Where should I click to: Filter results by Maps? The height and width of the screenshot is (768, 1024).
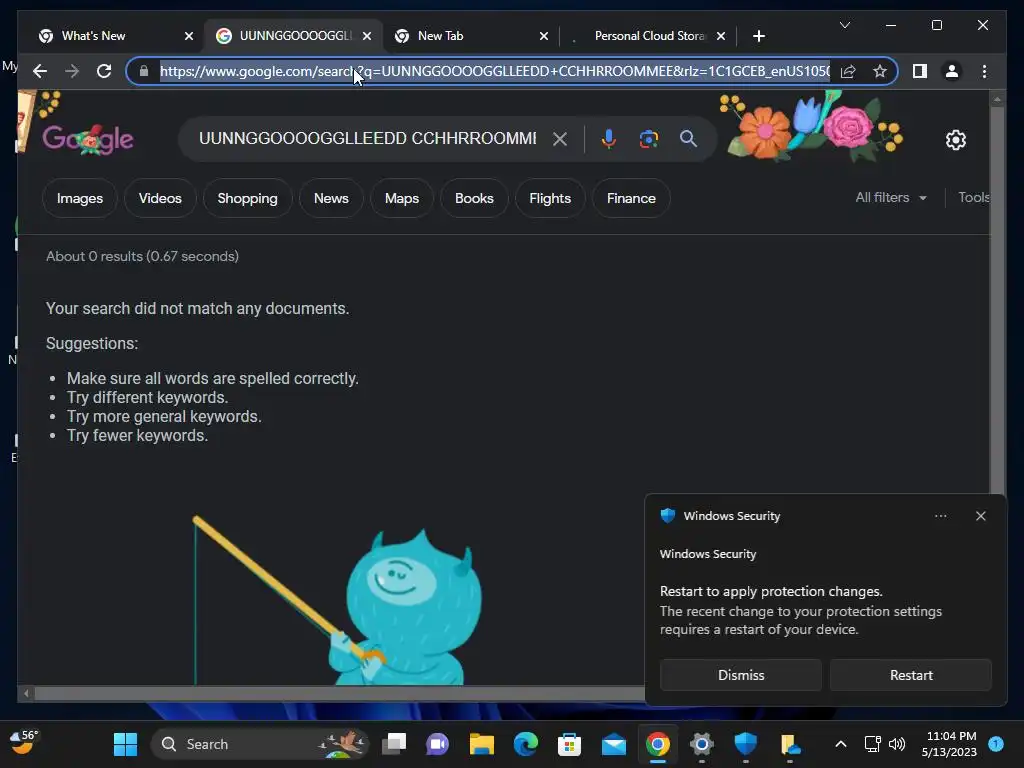tap(402, 199)
